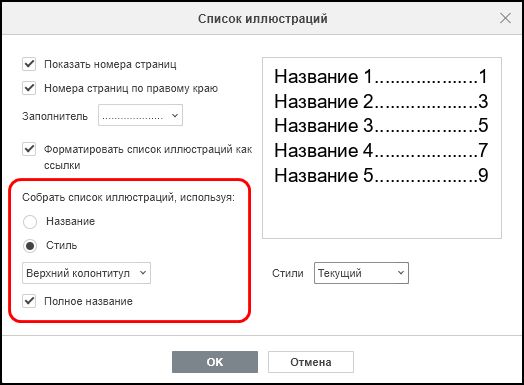Click the Стили label text
The image size is (524, 385).
click(x=288, y=273)
